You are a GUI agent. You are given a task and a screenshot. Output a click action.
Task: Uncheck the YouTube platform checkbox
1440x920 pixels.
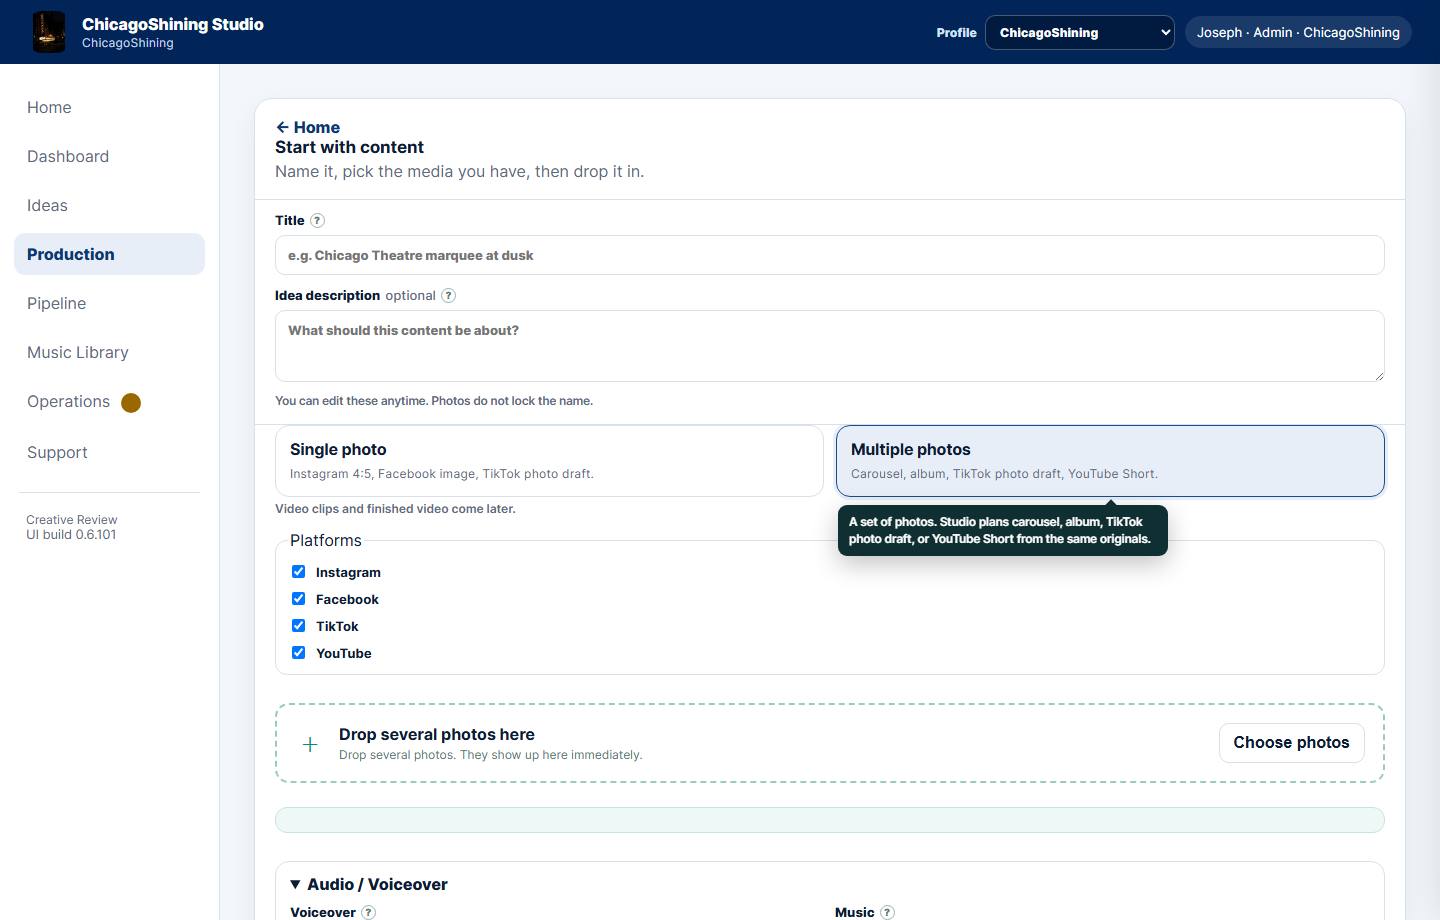tap(298, 653)
